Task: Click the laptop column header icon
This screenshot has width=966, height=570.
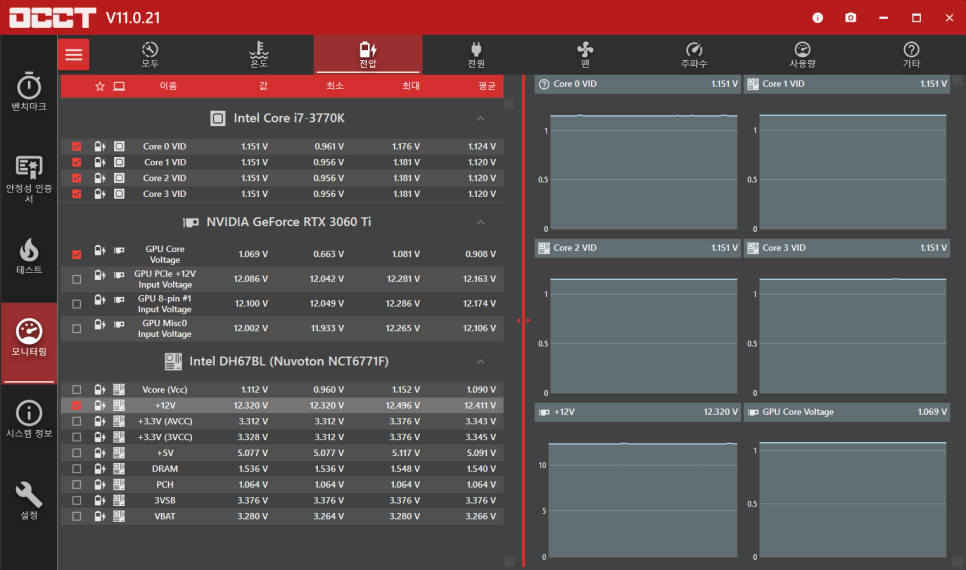Action: (x=119, y=86)
